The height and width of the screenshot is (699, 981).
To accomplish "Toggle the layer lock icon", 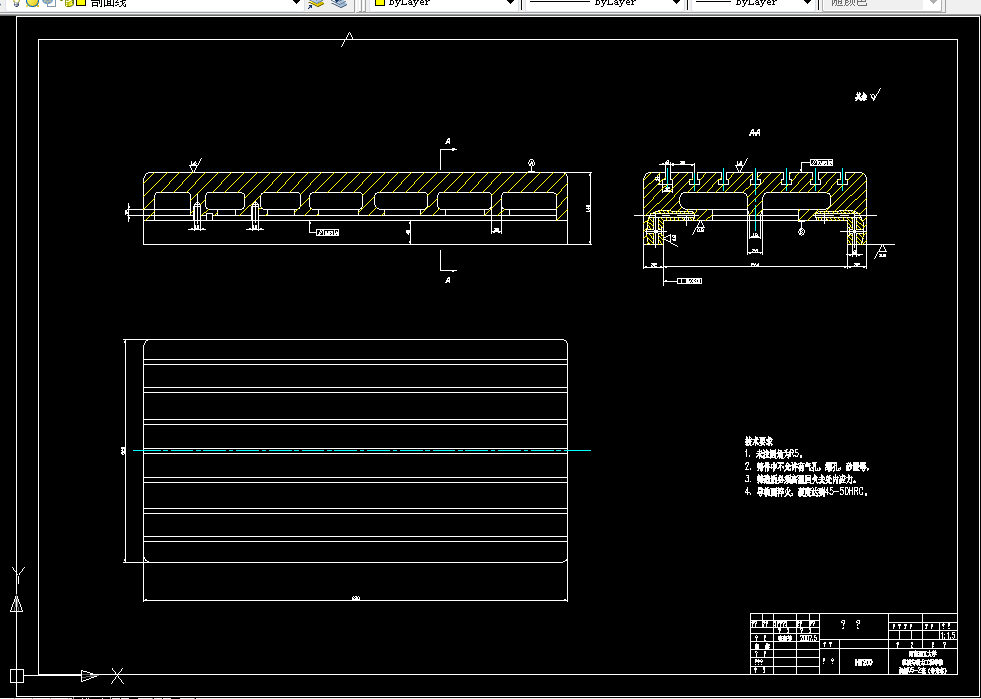I will tap(68, 3).
